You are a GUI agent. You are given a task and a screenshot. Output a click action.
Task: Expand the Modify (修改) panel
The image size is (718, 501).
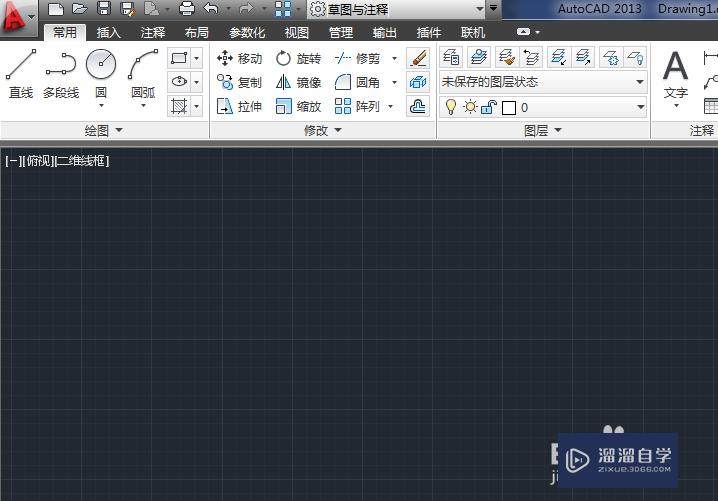(323, 131)
